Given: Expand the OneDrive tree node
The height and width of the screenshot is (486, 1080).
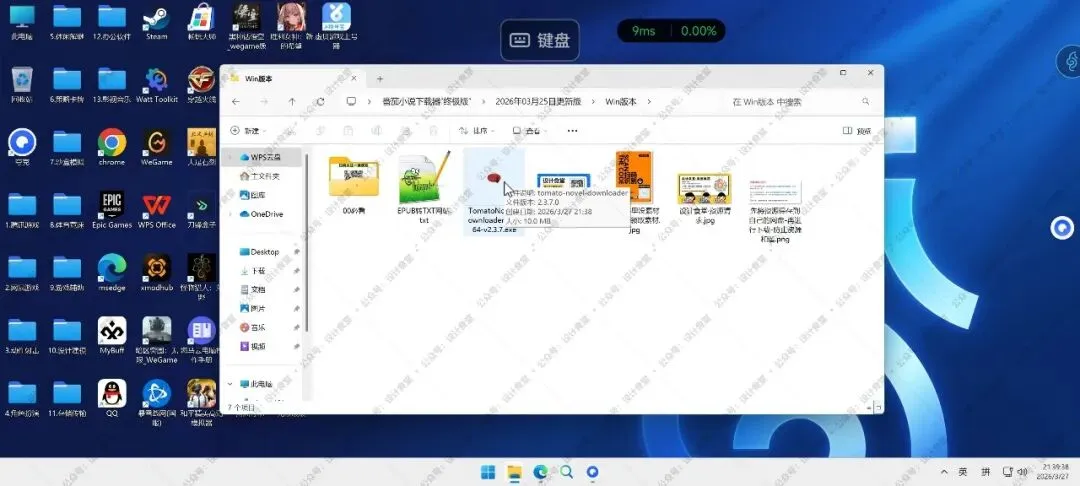Looking at the screenshot, I should 230,214.
